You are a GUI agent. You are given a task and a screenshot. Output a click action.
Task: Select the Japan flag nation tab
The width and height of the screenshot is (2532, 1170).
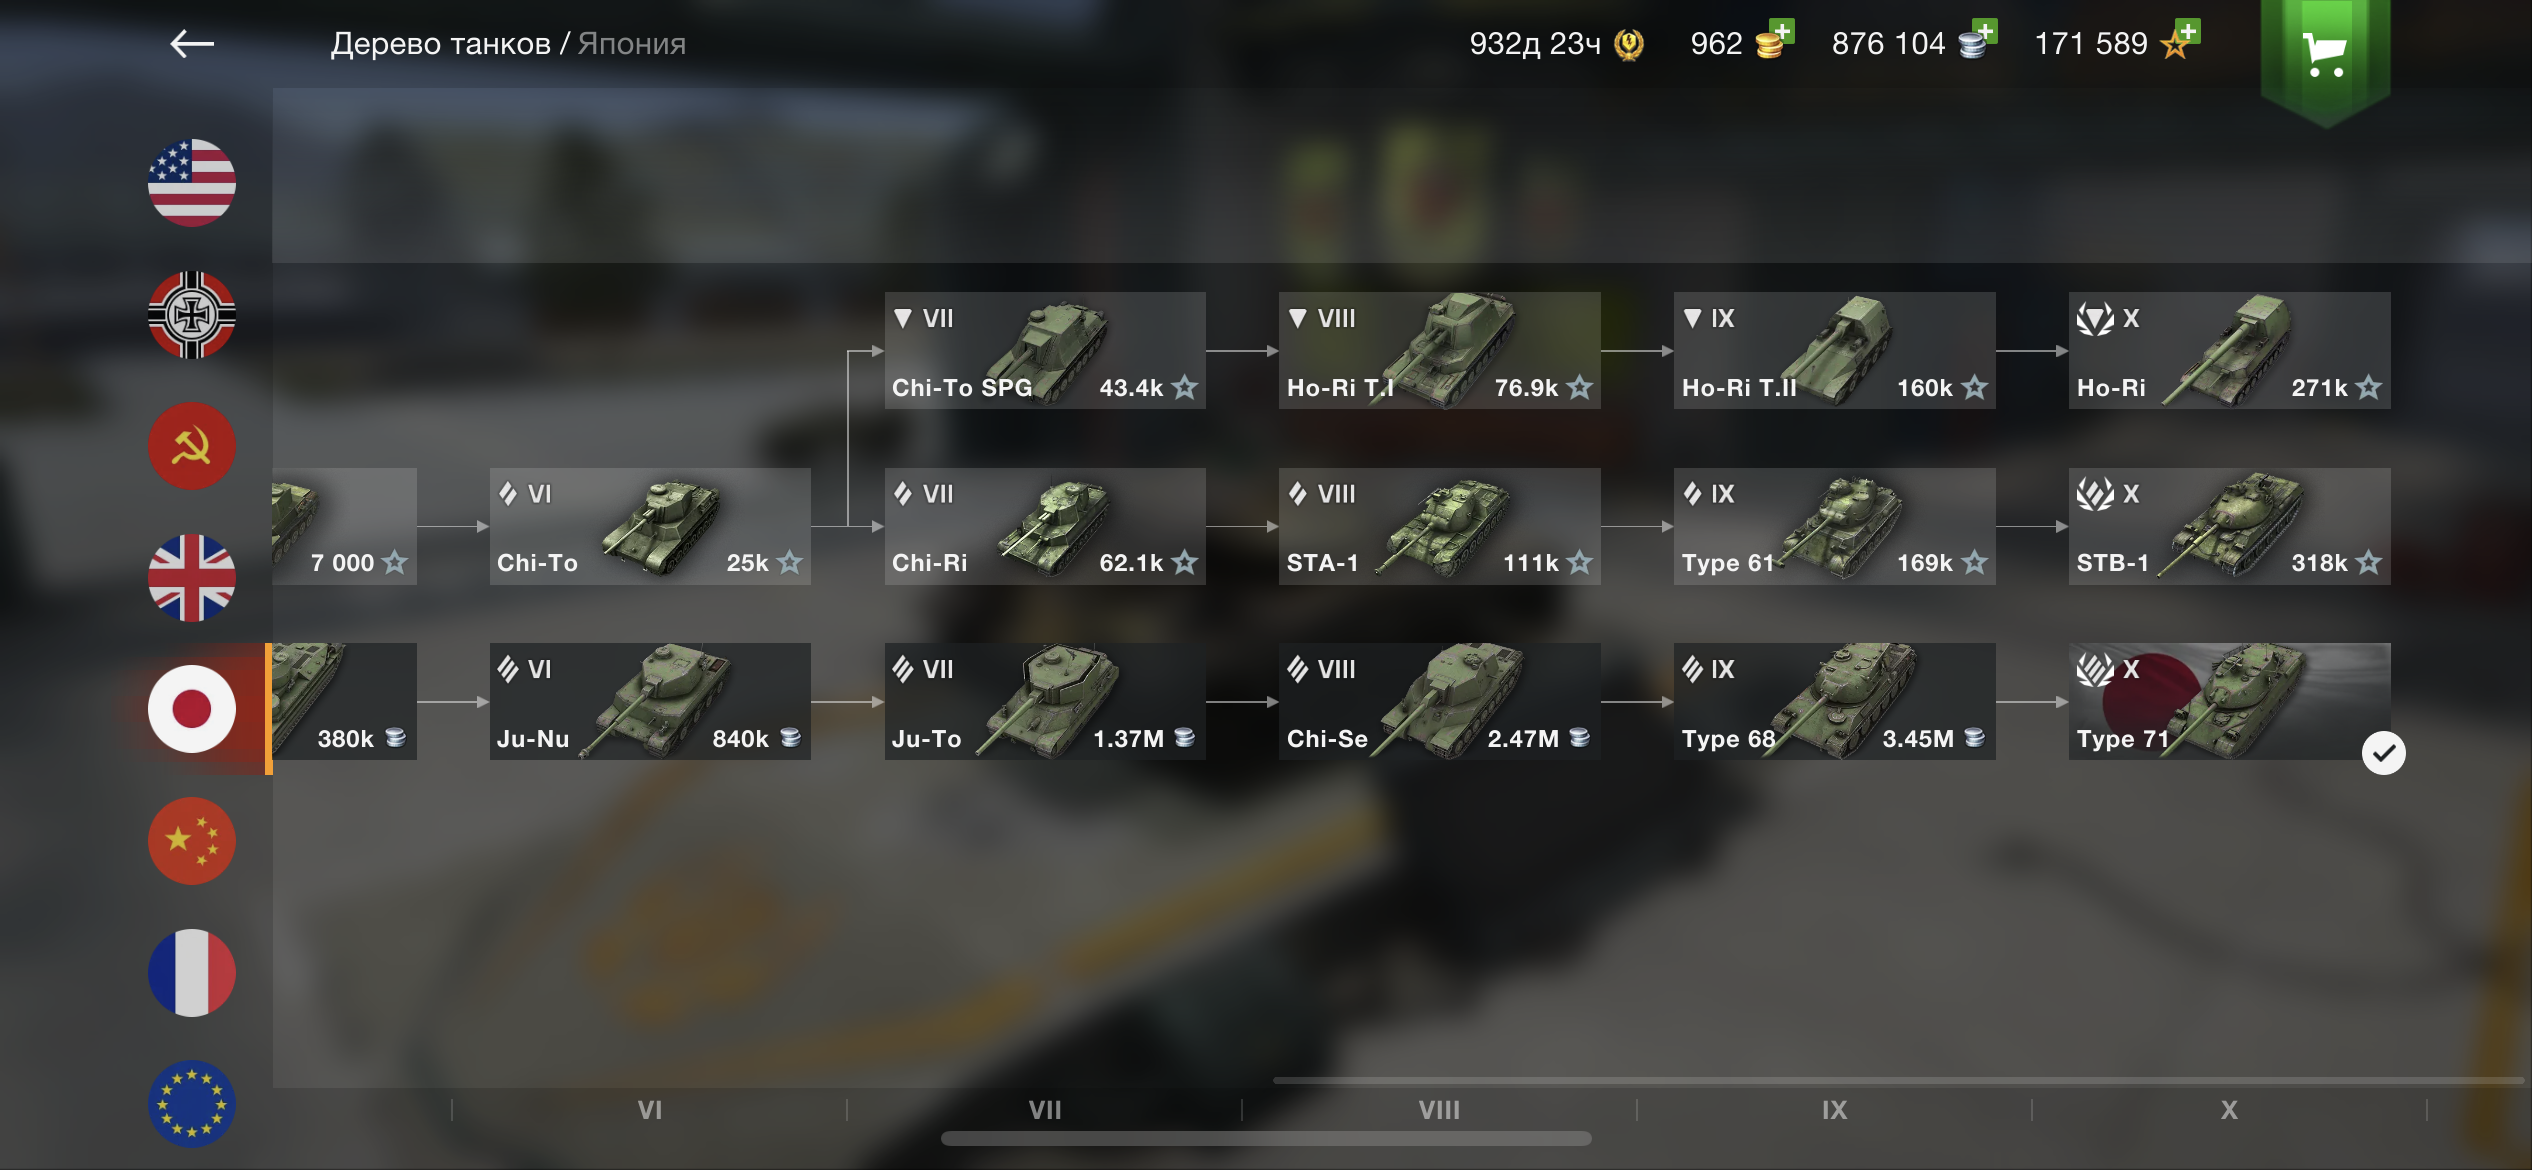tap(192, 709)
